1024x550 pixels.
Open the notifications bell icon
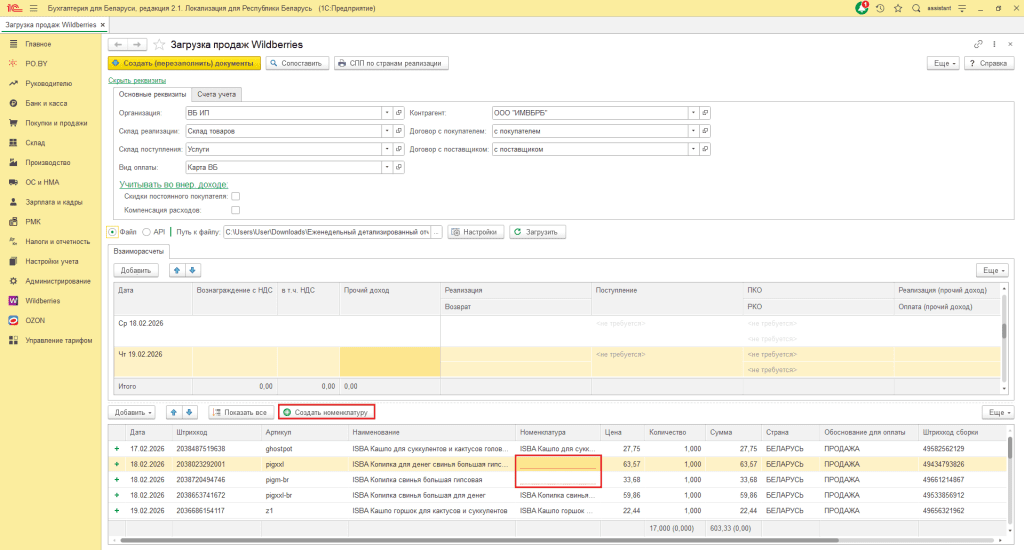click(x=862, y=9)
